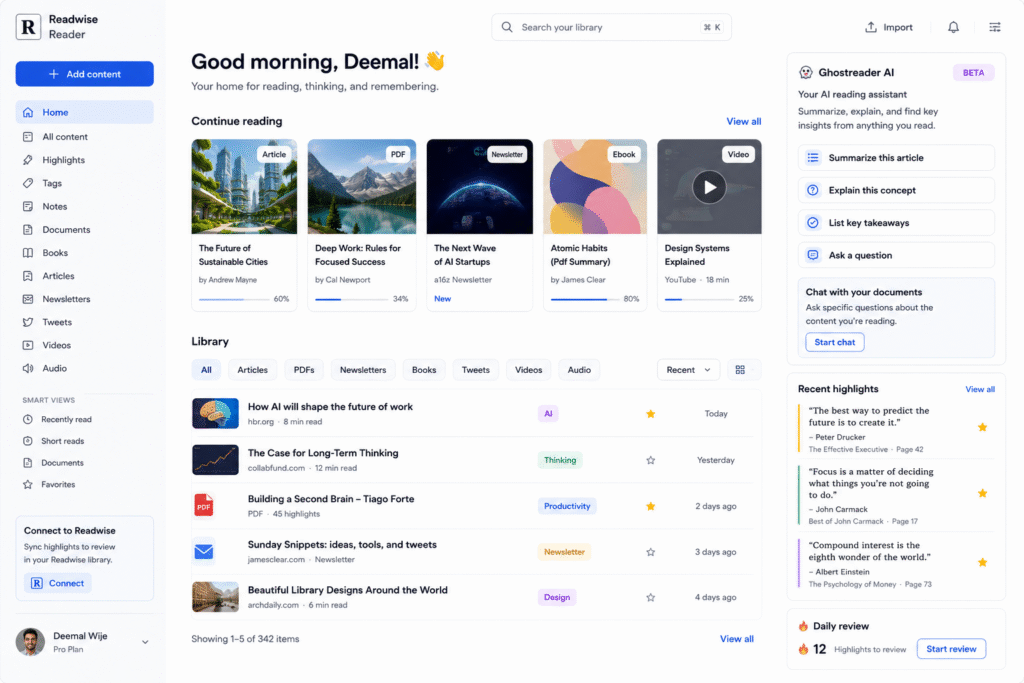
Task: Click the Future of Sustainable Cities progress bar
Action: tap(234, 299)
